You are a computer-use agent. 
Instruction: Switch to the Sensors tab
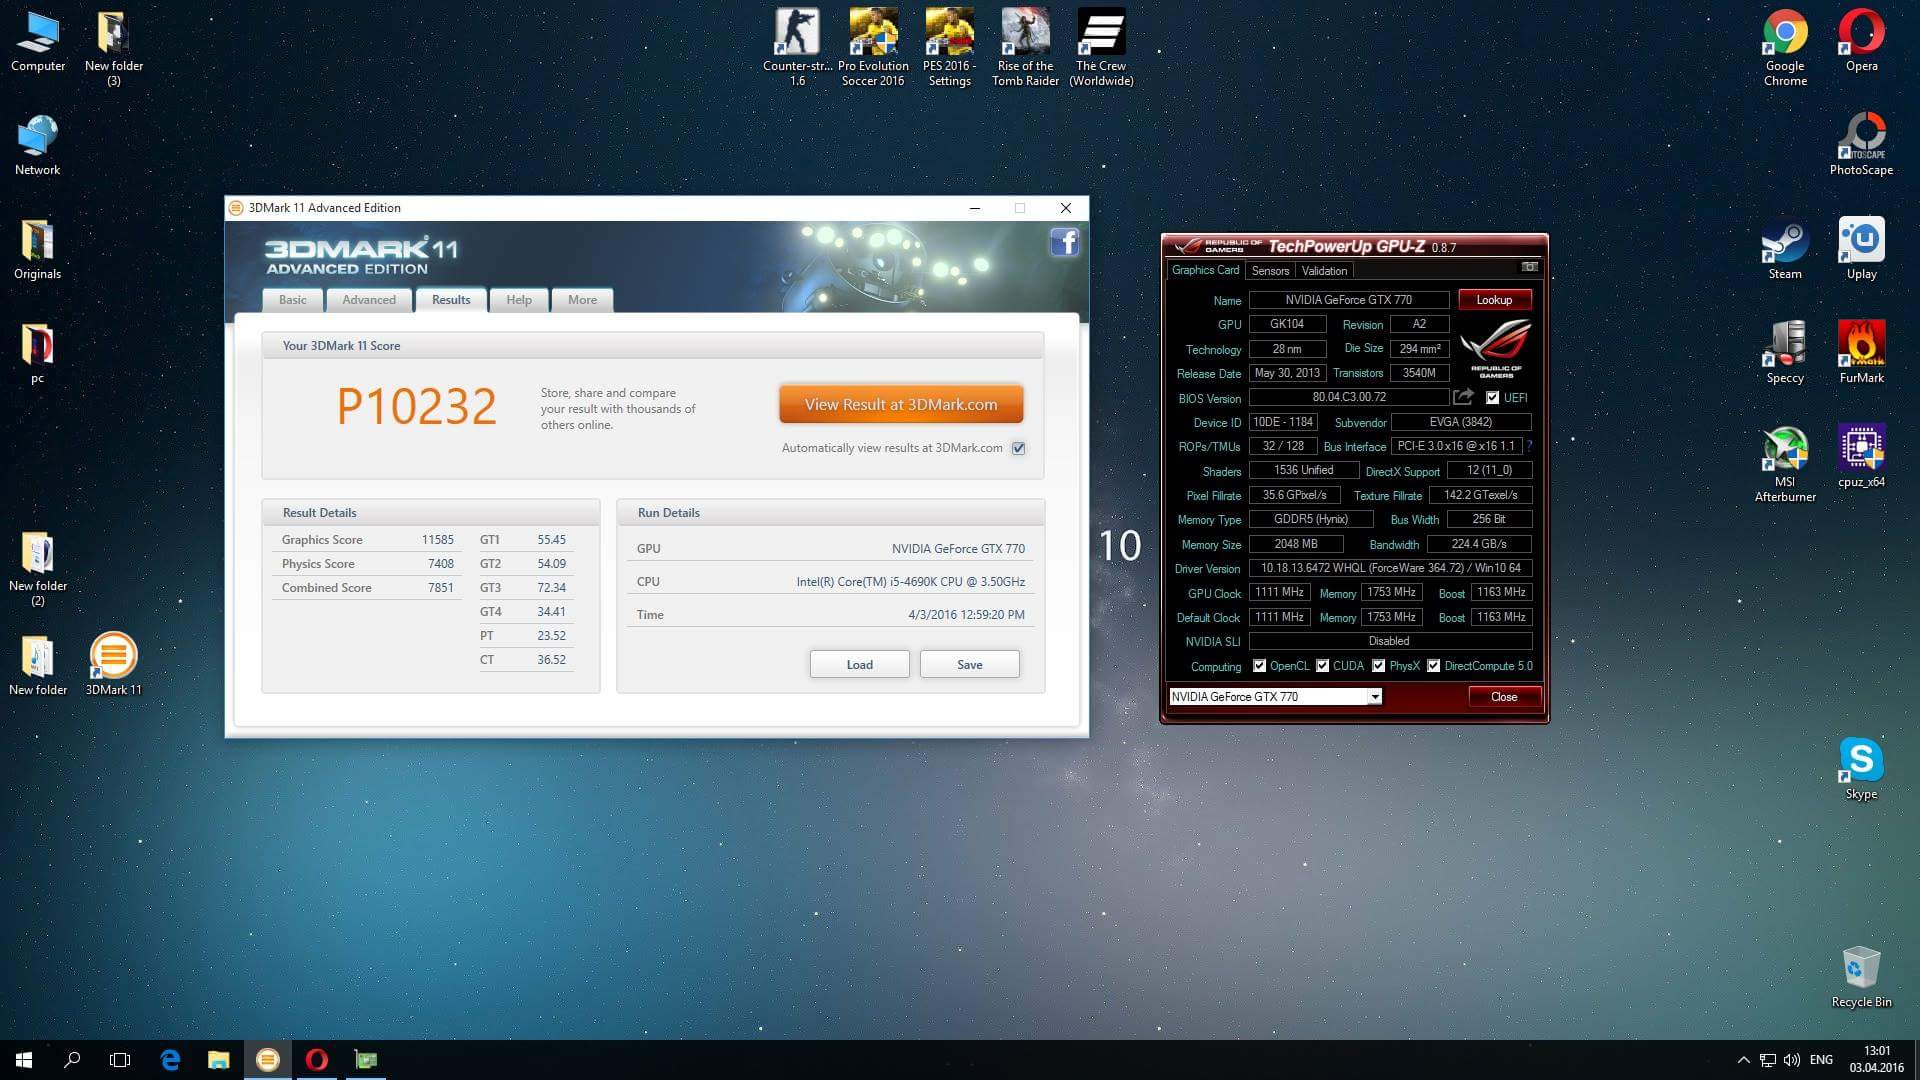[x=1270, y=271]
